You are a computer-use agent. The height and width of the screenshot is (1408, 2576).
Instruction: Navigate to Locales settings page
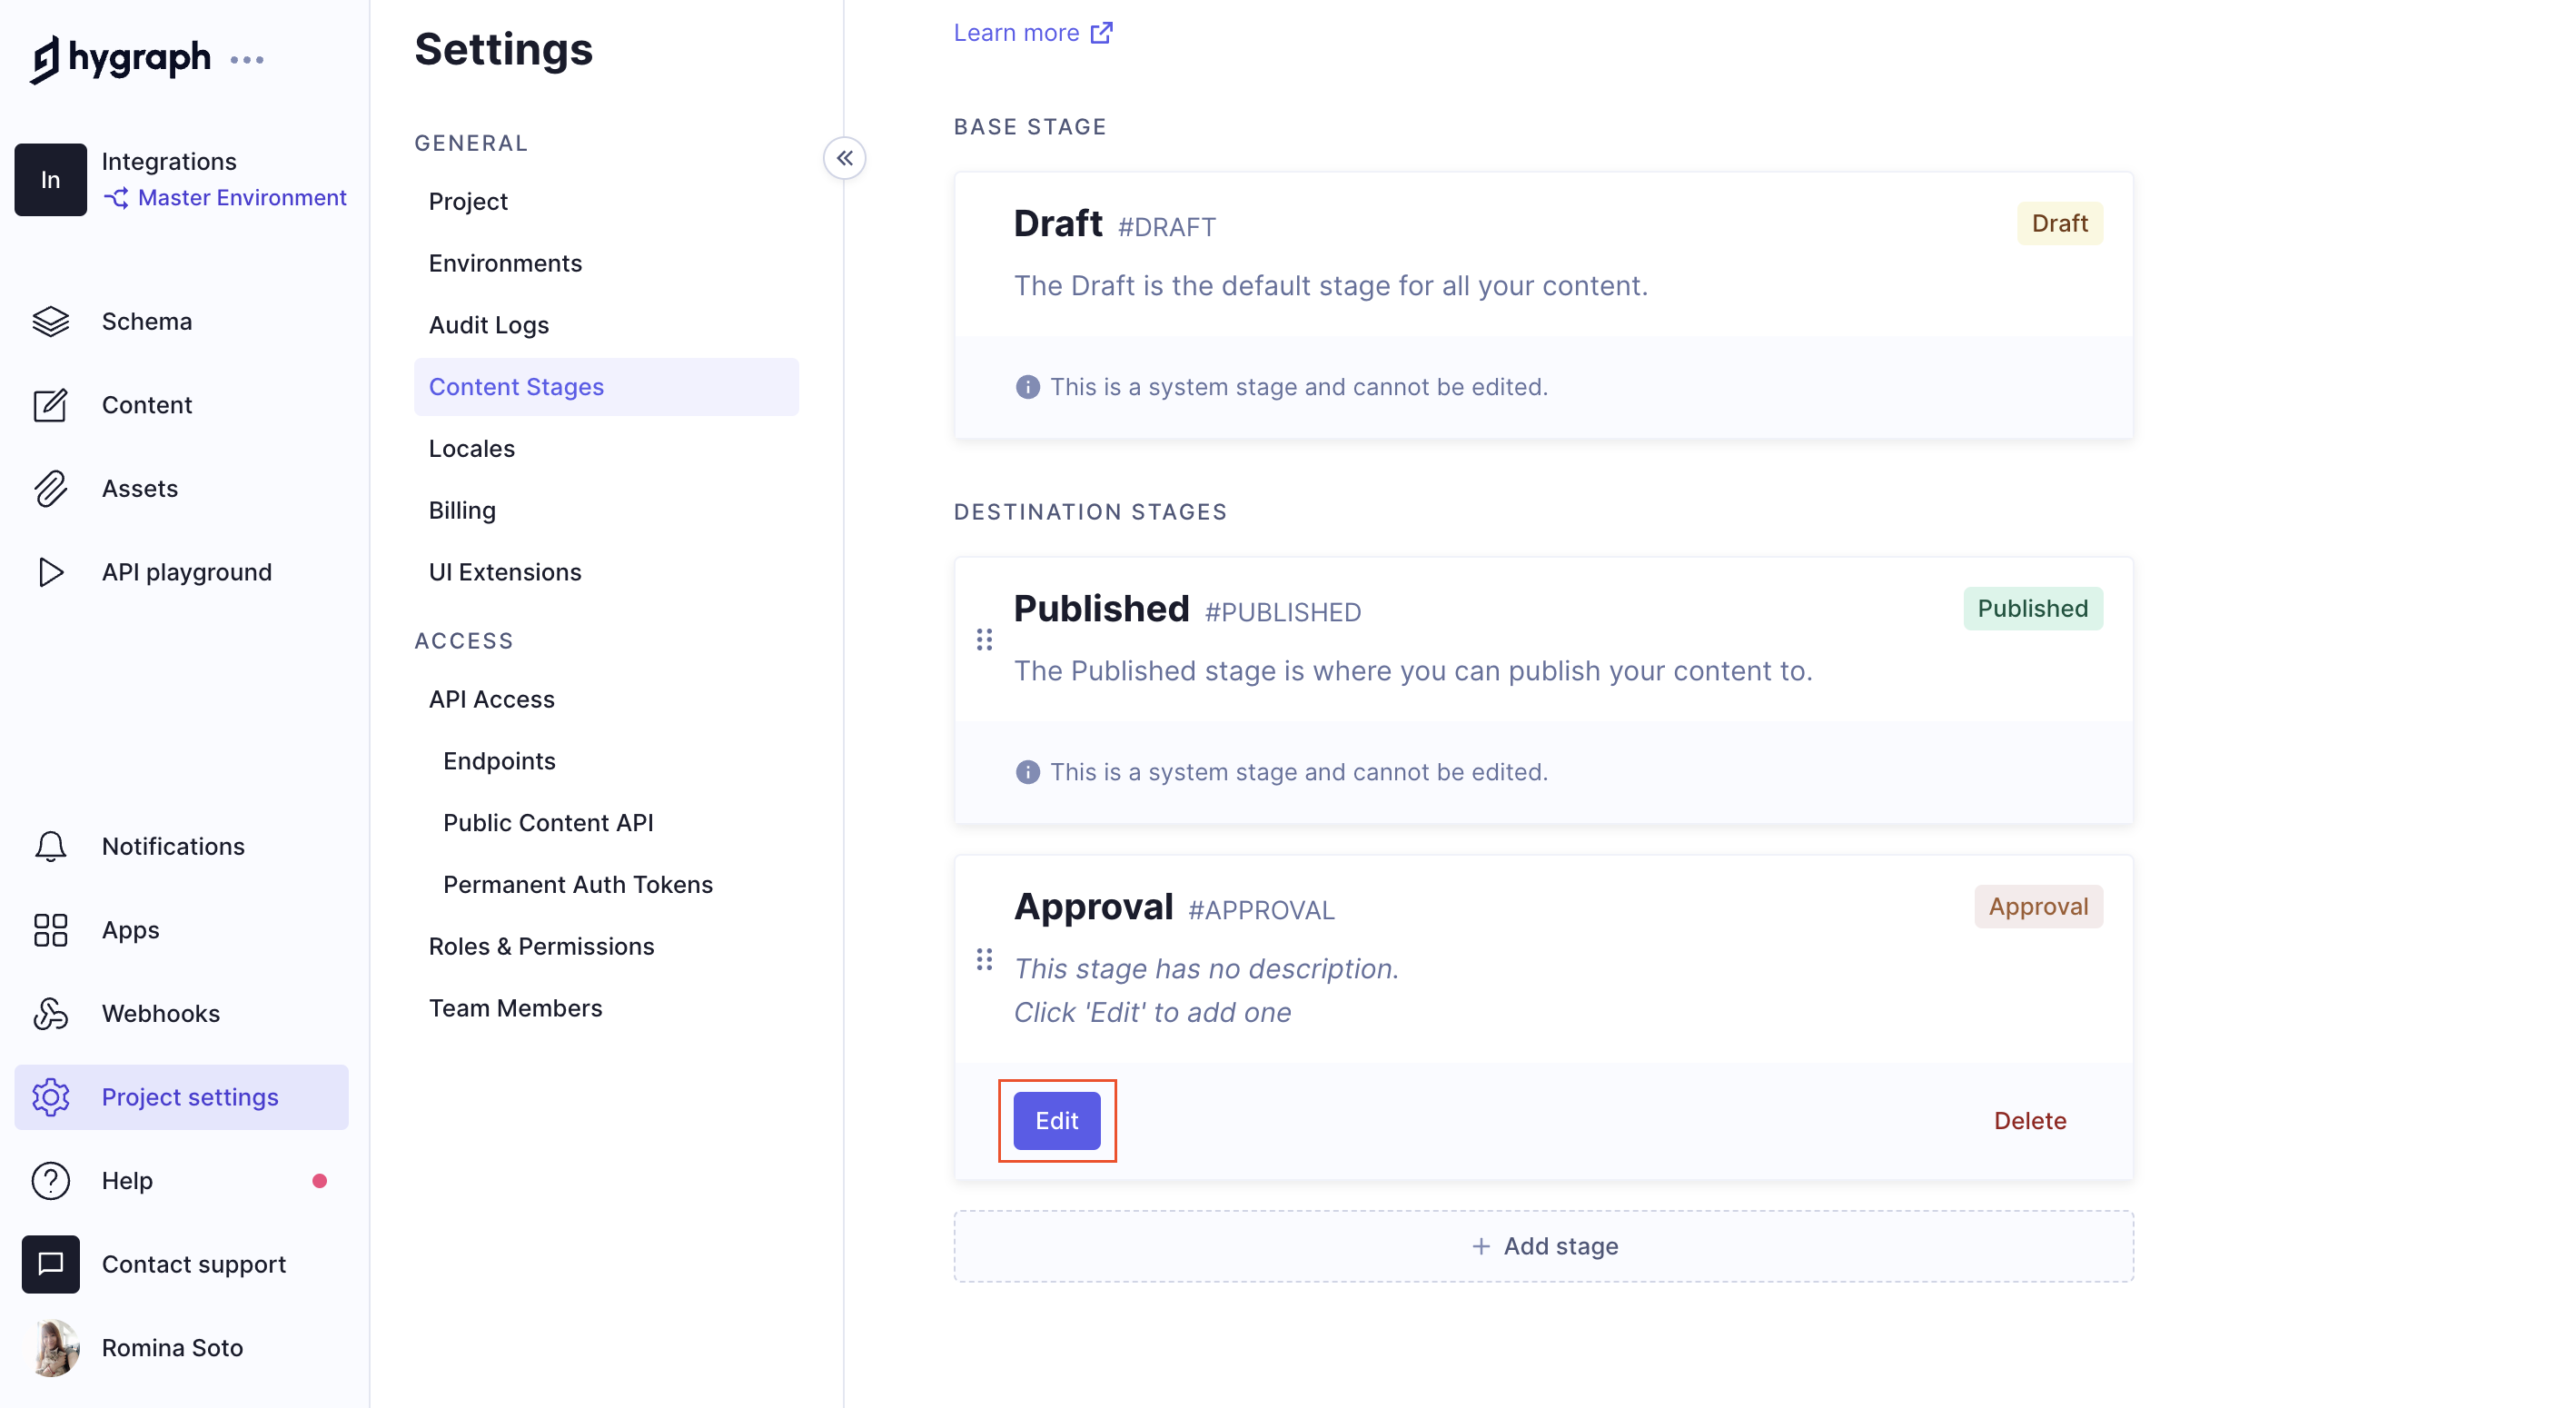coord(471,447)
